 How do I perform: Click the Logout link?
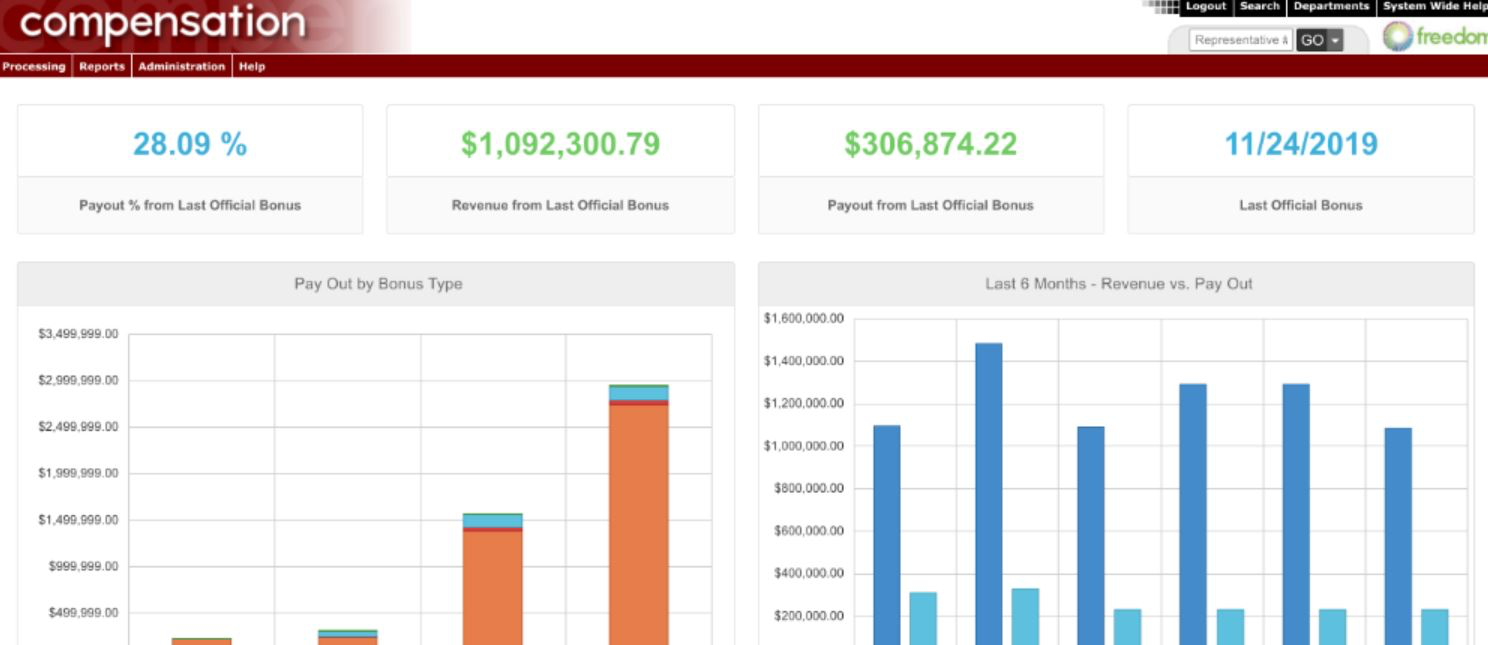click(x=1205, y=5)
